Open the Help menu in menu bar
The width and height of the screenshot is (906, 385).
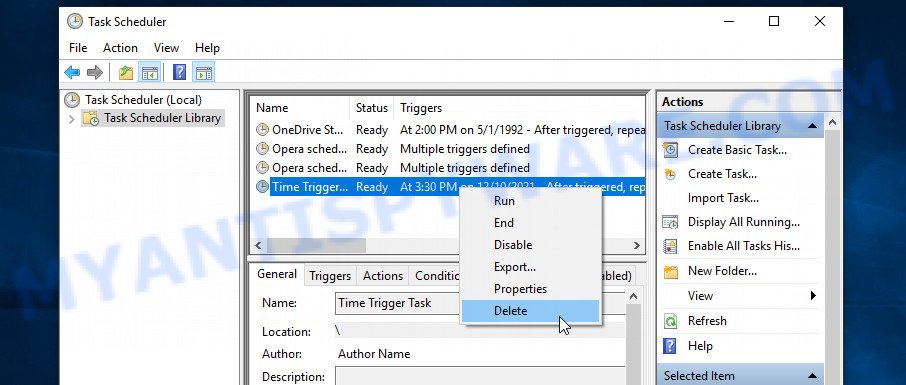coord(207,47)
